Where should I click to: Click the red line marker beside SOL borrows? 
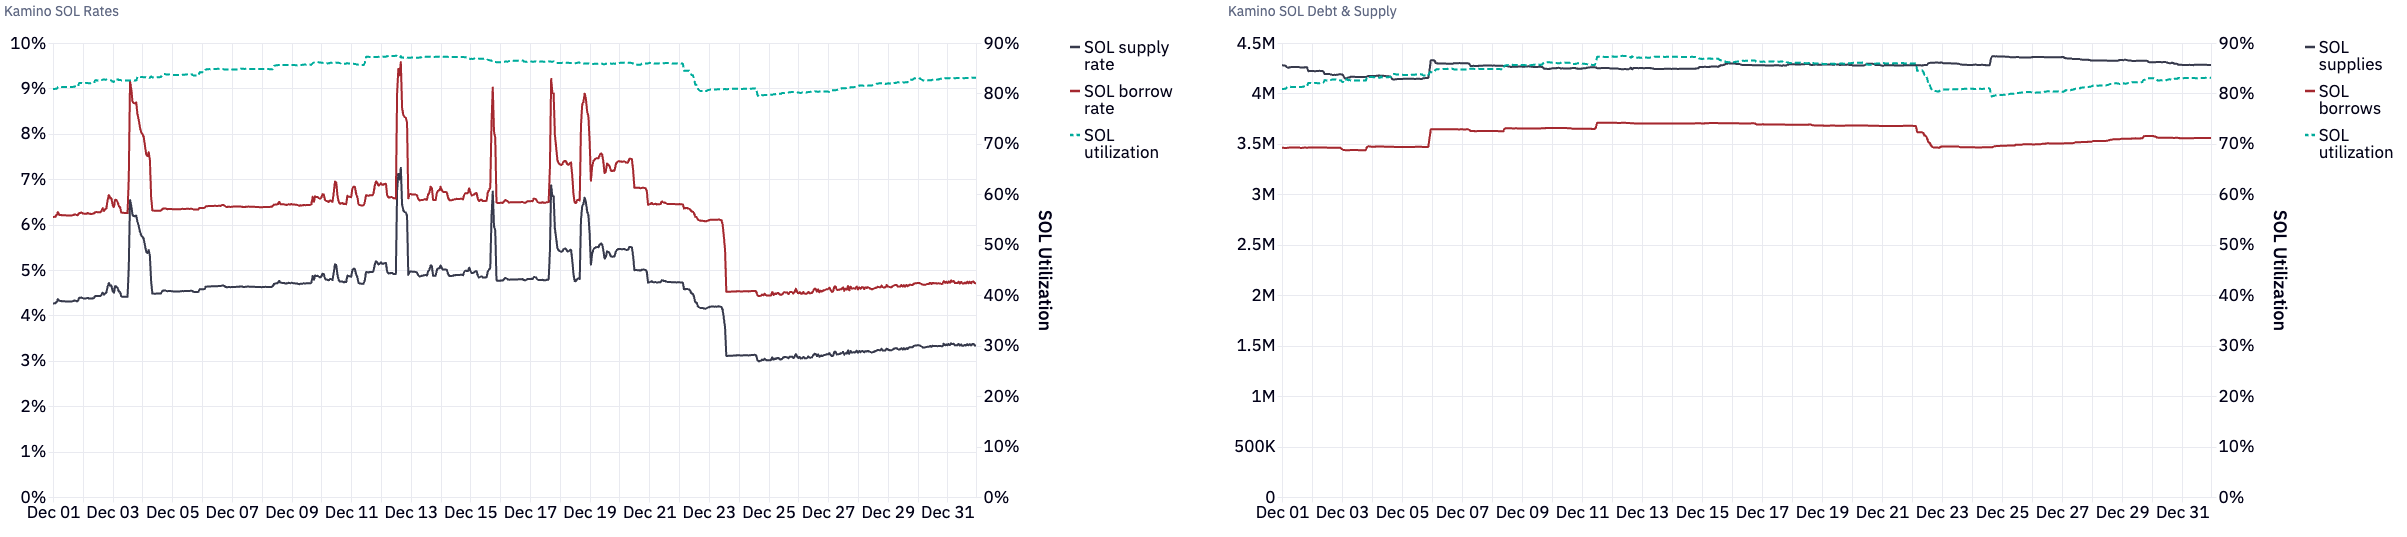(2310, 91)
